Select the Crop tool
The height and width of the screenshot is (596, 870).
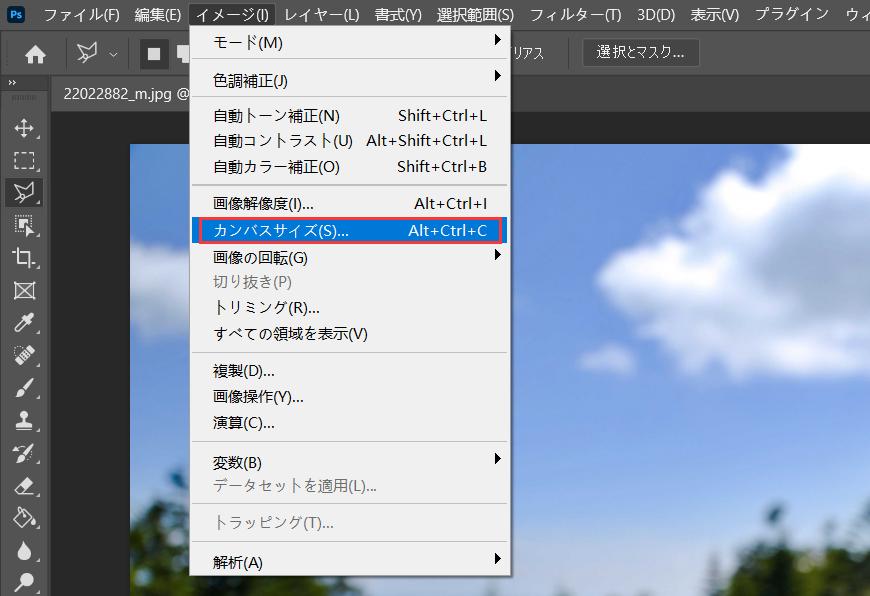(x=24, y=258)
